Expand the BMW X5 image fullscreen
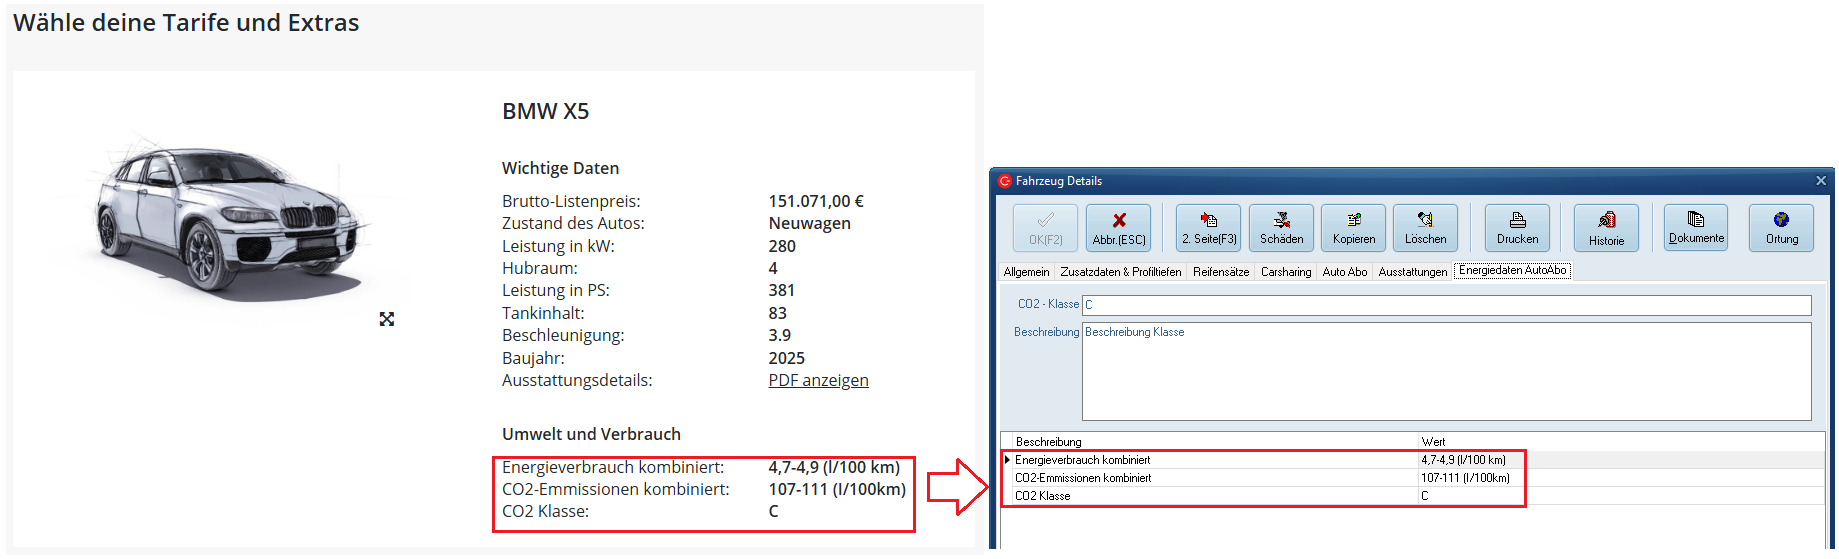The height and width of the screenshot is (559, 1839). coord(387,319)
